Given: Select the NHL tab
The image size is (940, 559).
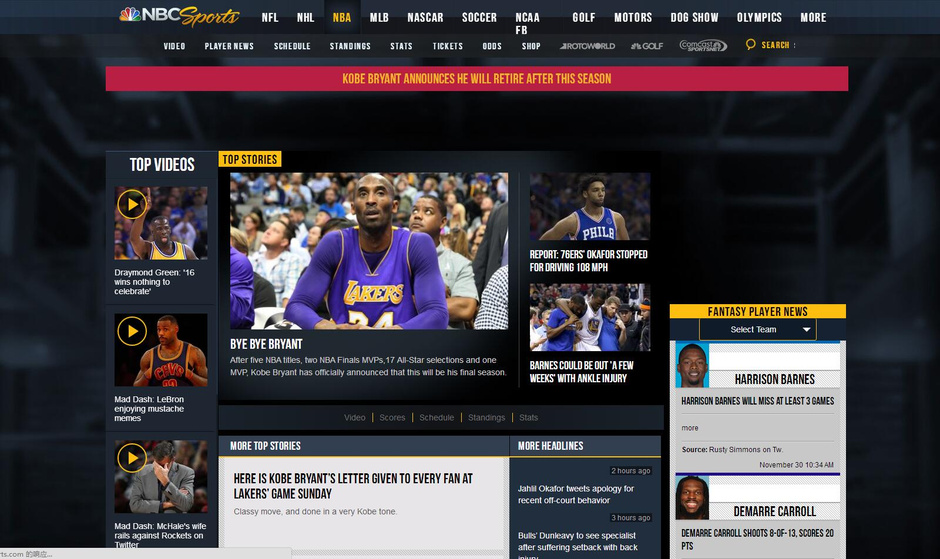Looking at the screenshot, I should point(305,17).
